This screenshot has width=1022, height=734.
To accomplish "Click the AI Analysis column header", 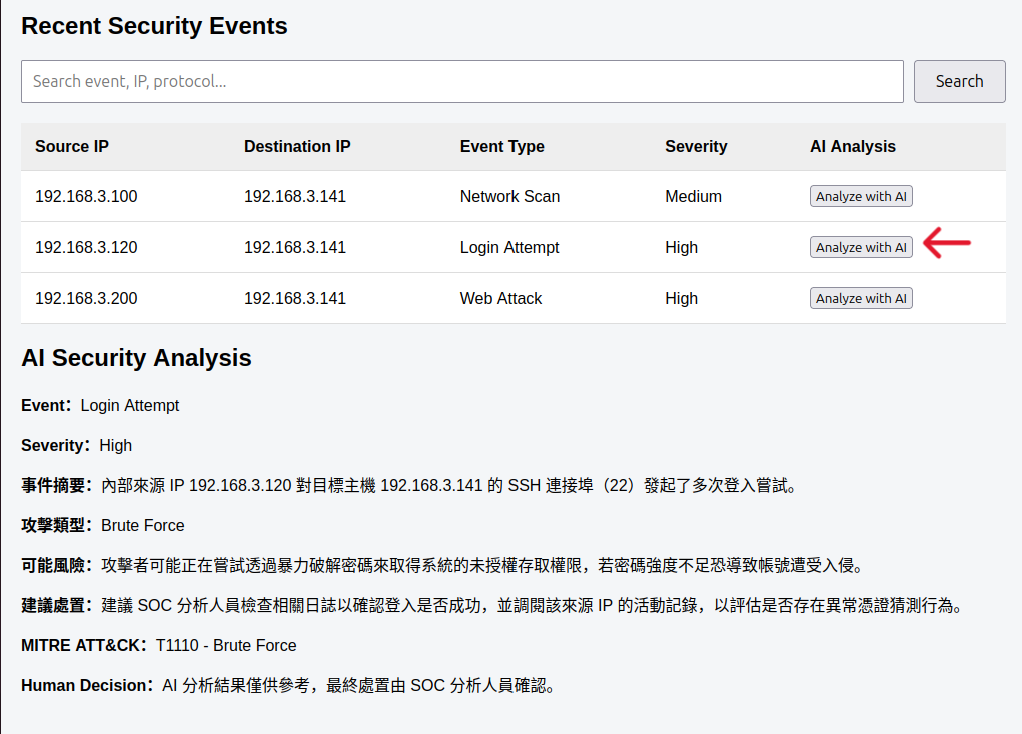I will point(853,146).
